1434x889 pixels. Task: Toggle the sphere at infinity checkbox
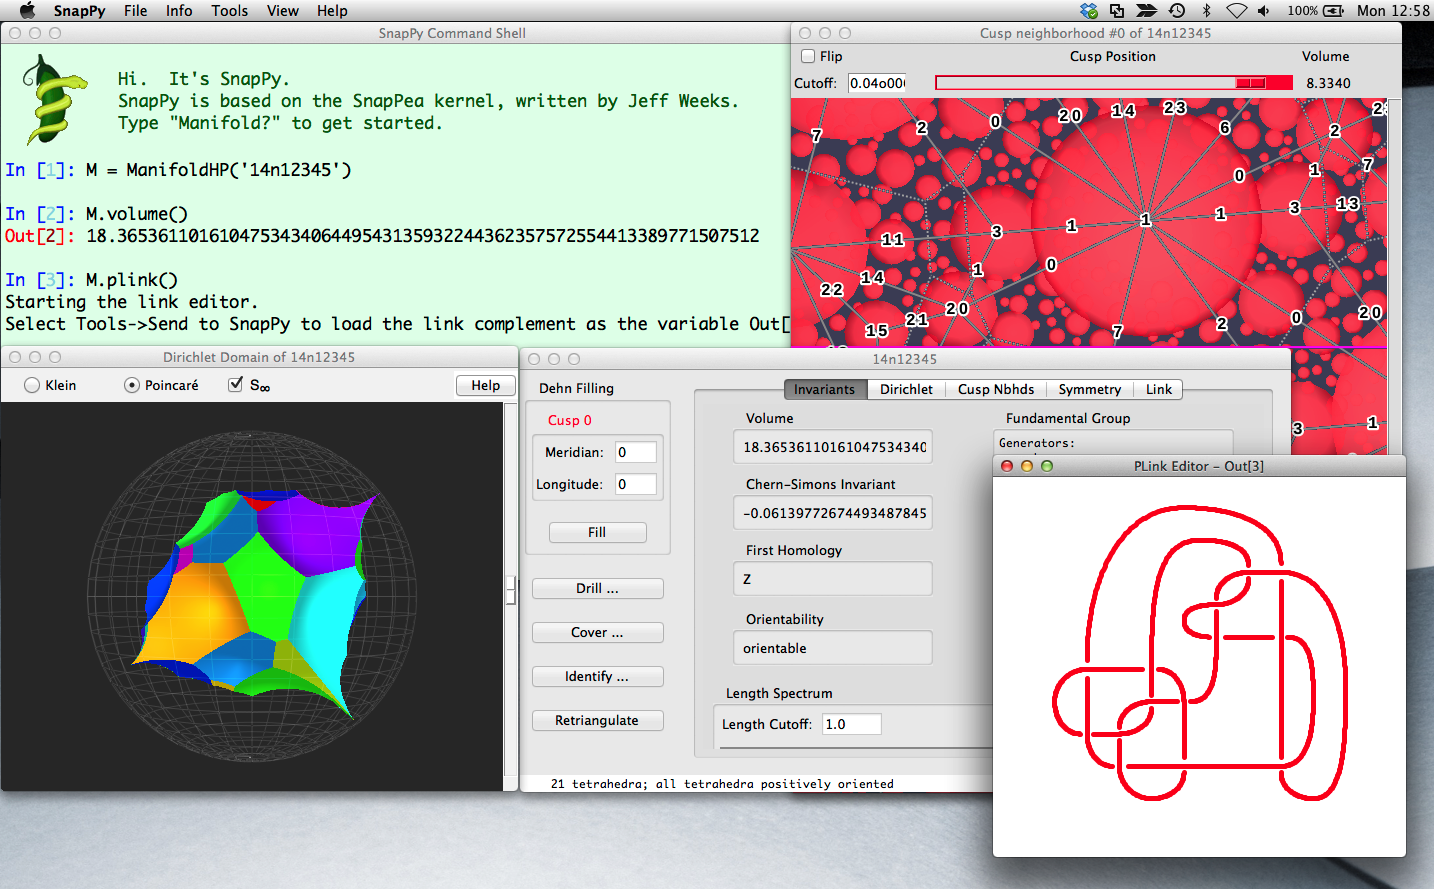coord(236,384)
